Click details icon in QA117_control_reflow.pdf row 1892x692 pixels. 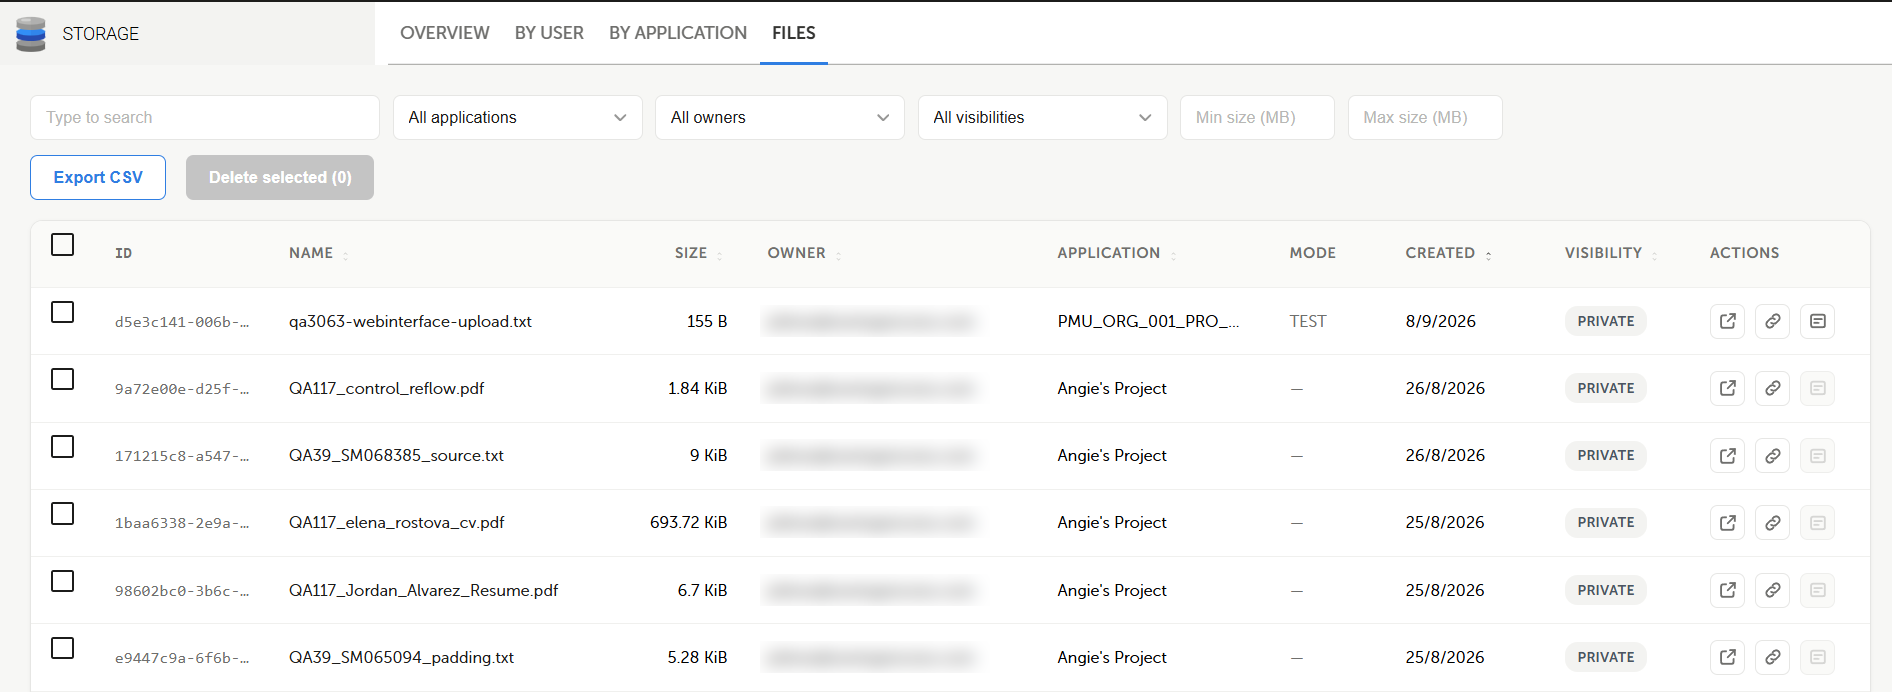click(1817, 388)
